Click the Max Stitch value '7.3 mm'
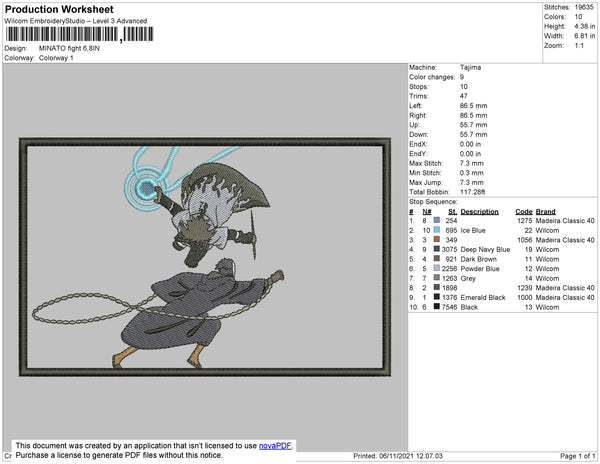 [471, 163]
